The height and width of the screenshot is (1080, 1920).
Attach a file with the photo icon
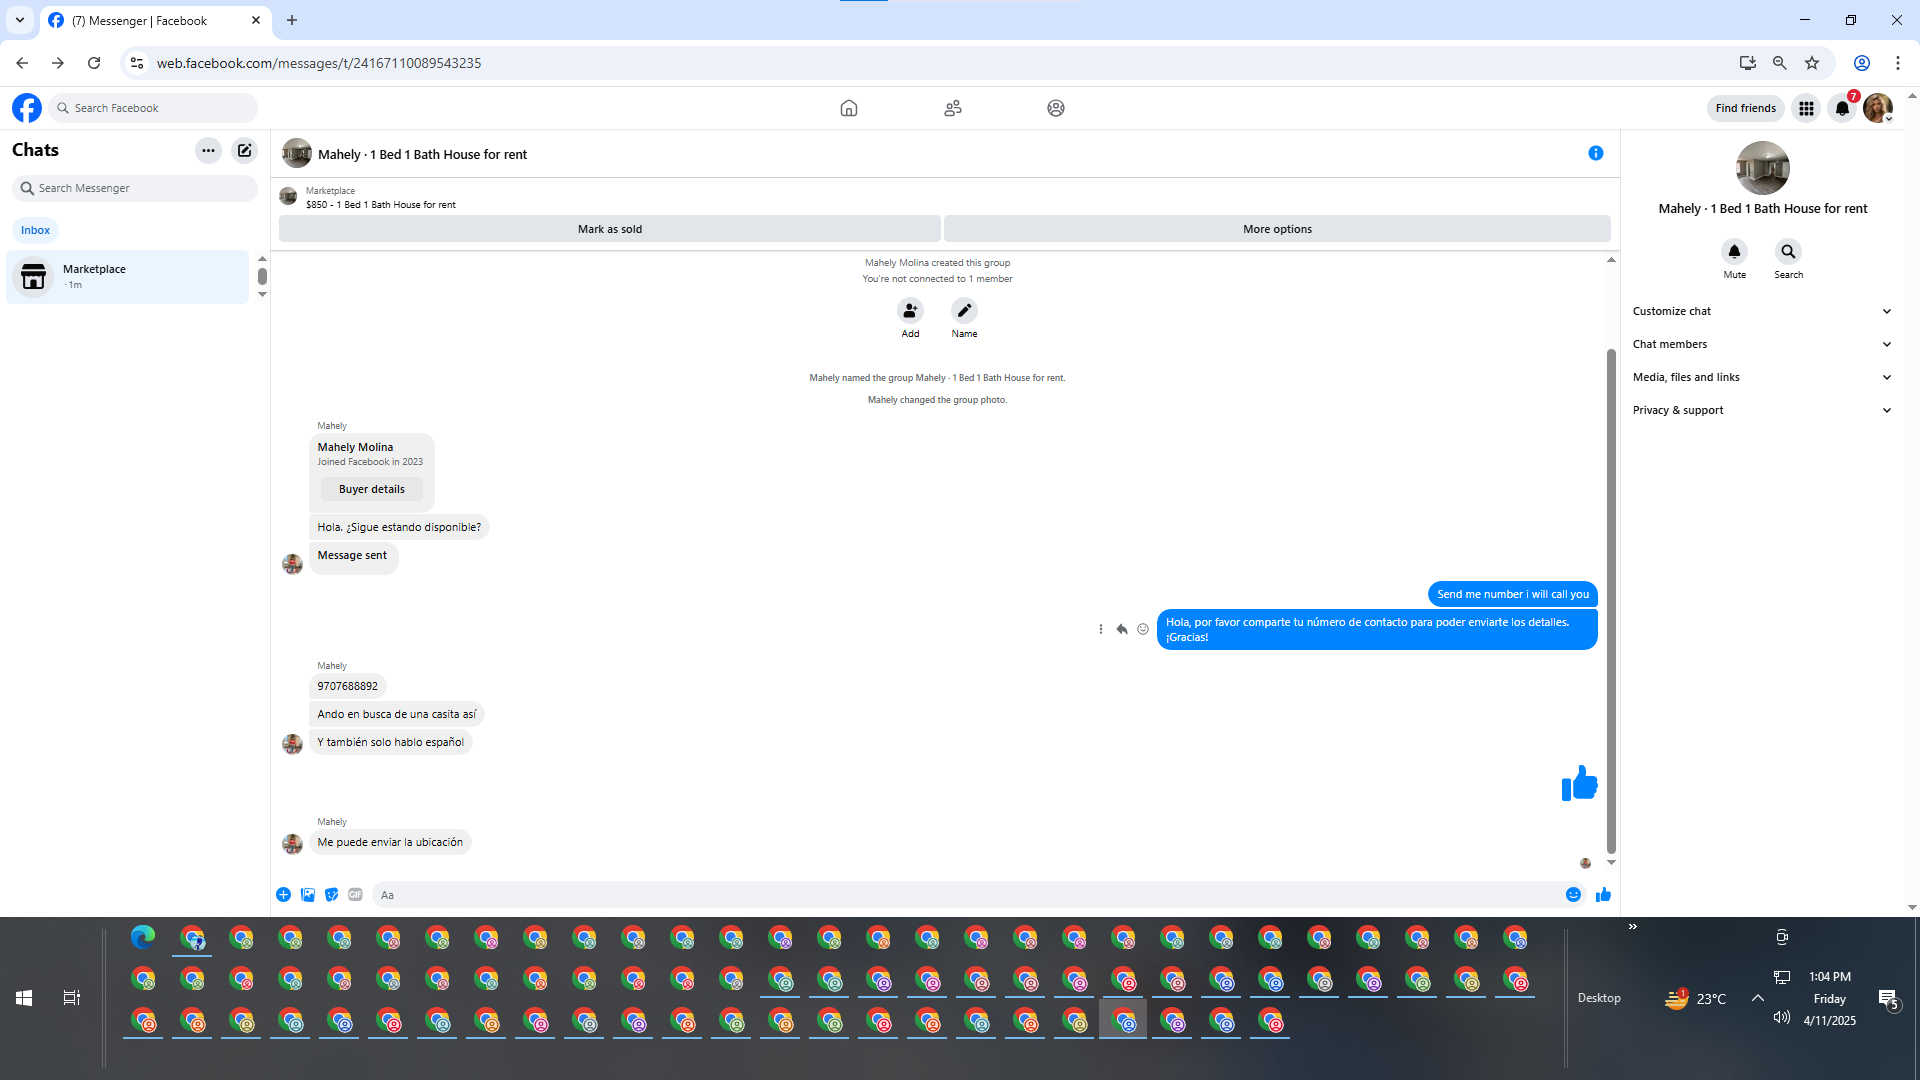(x=308, y=895)
